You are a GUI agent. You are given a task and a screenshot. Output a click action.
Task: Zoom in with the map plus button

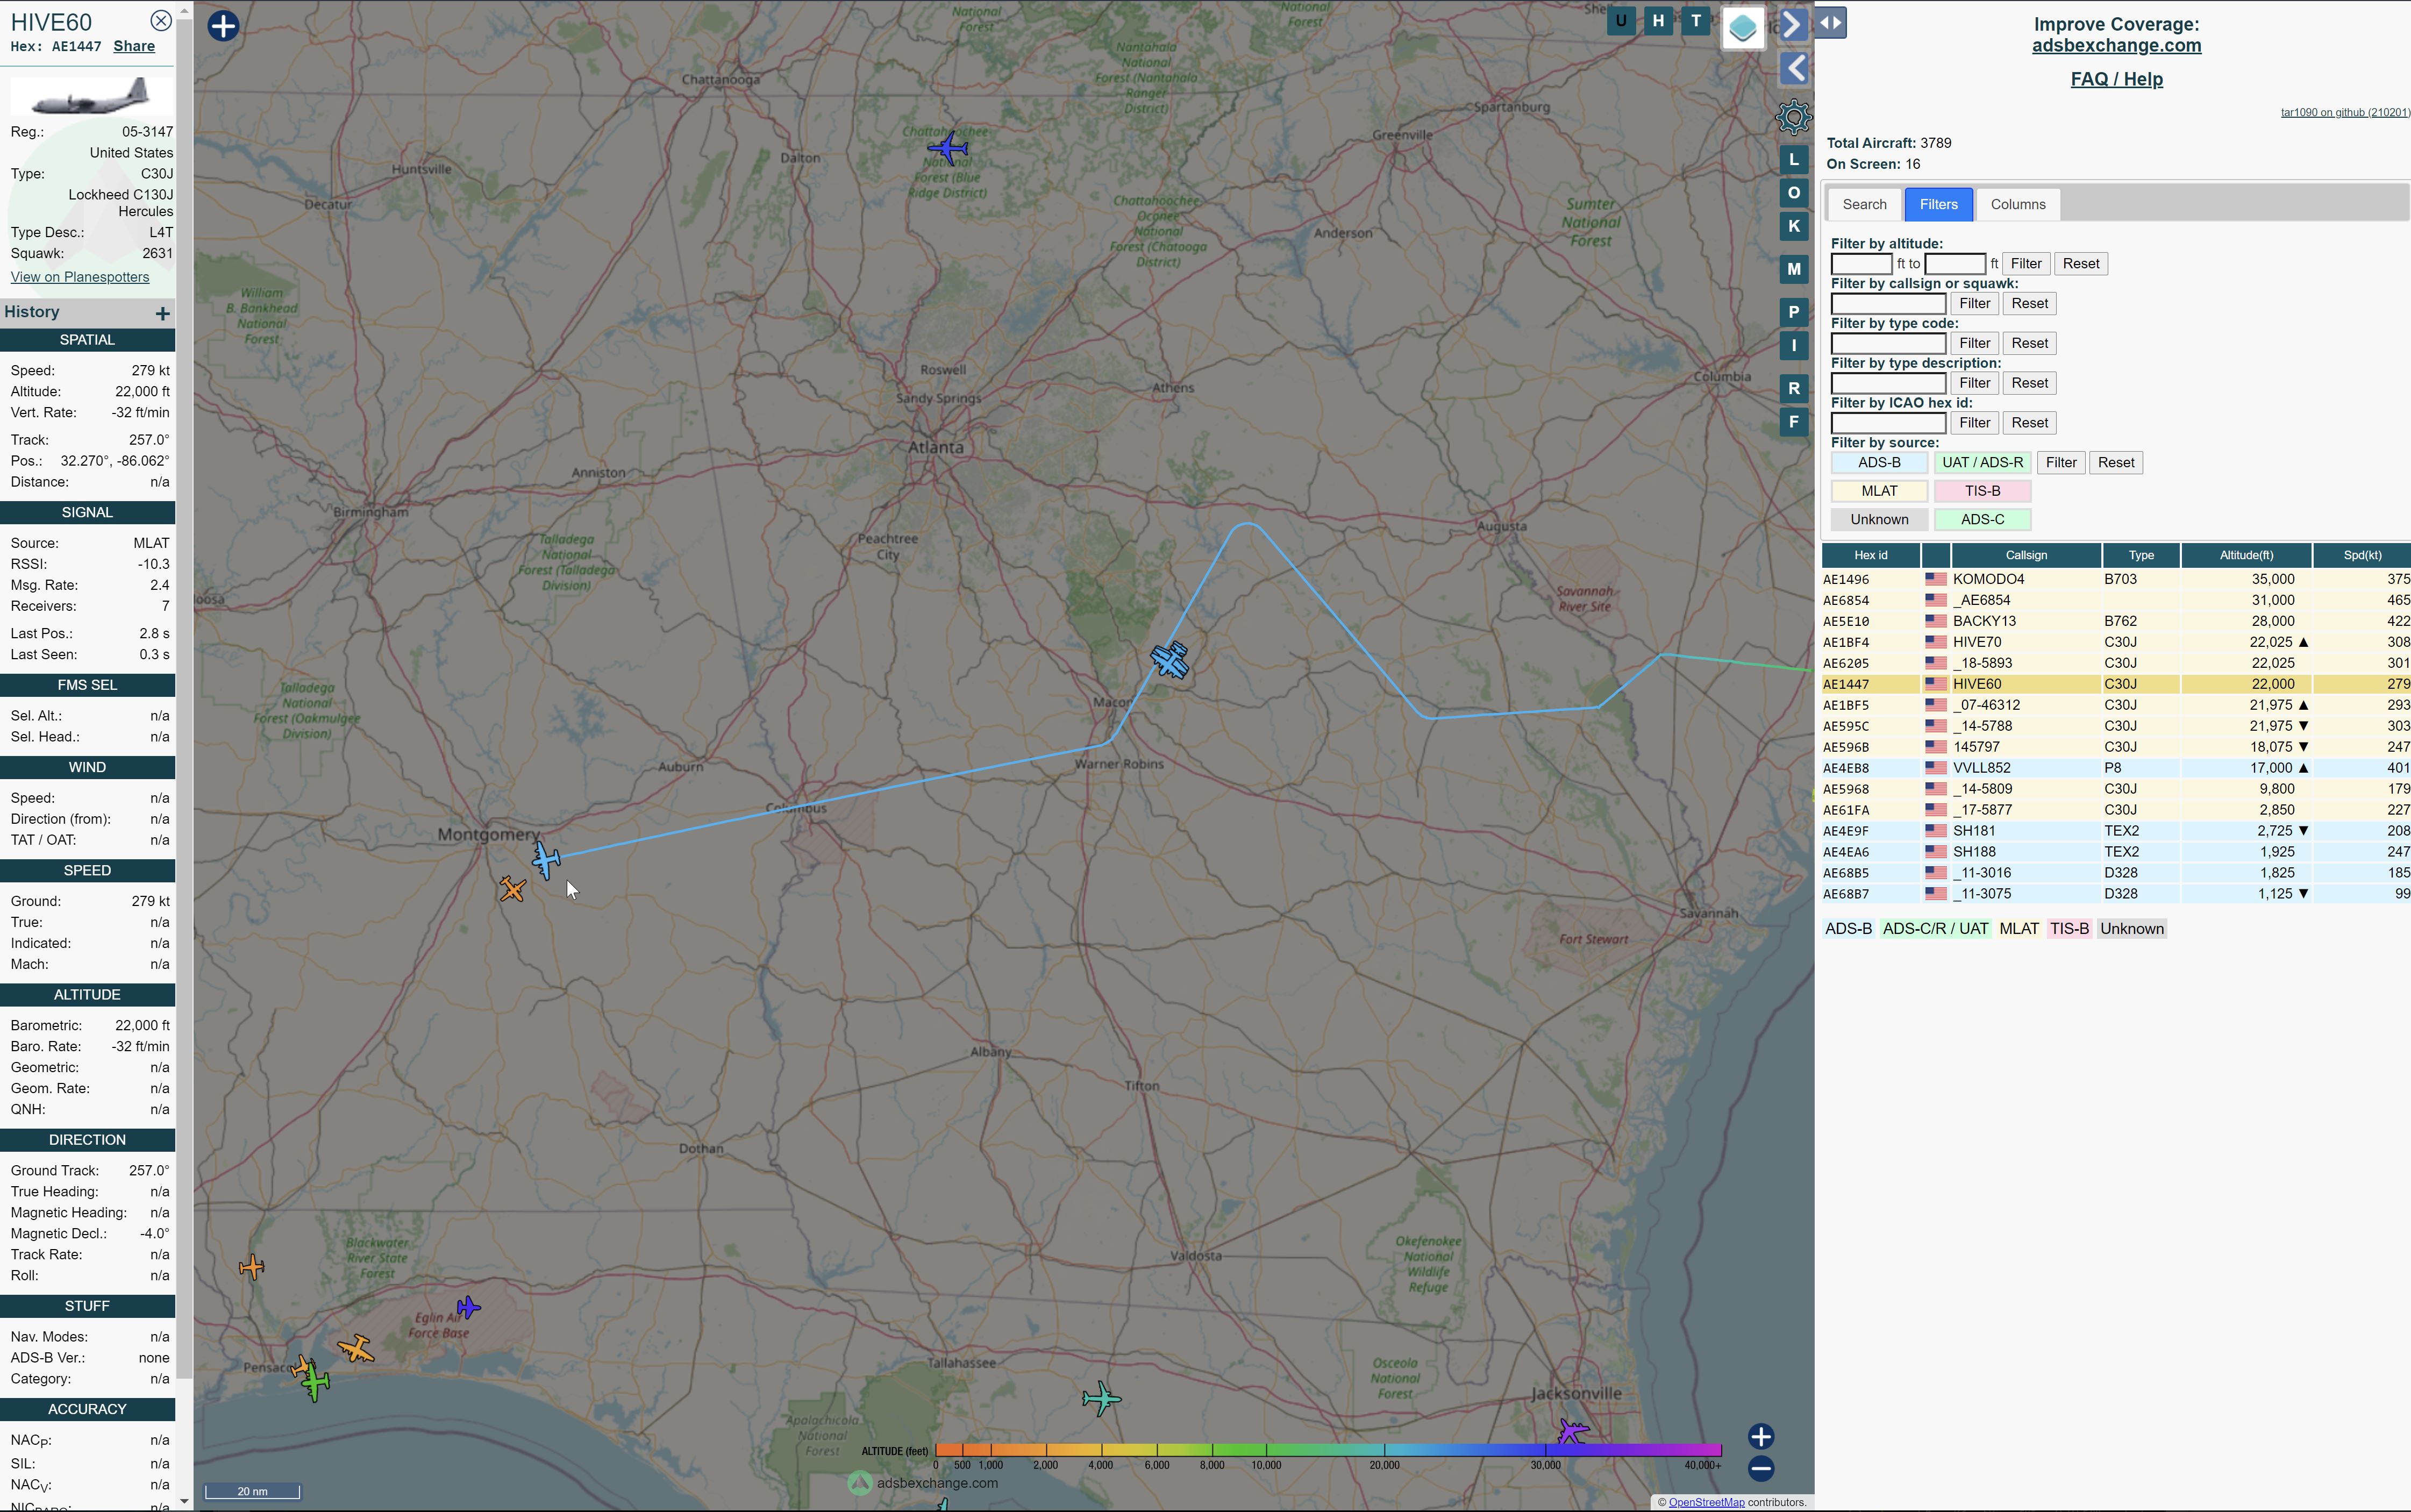click(1761, 1437)
